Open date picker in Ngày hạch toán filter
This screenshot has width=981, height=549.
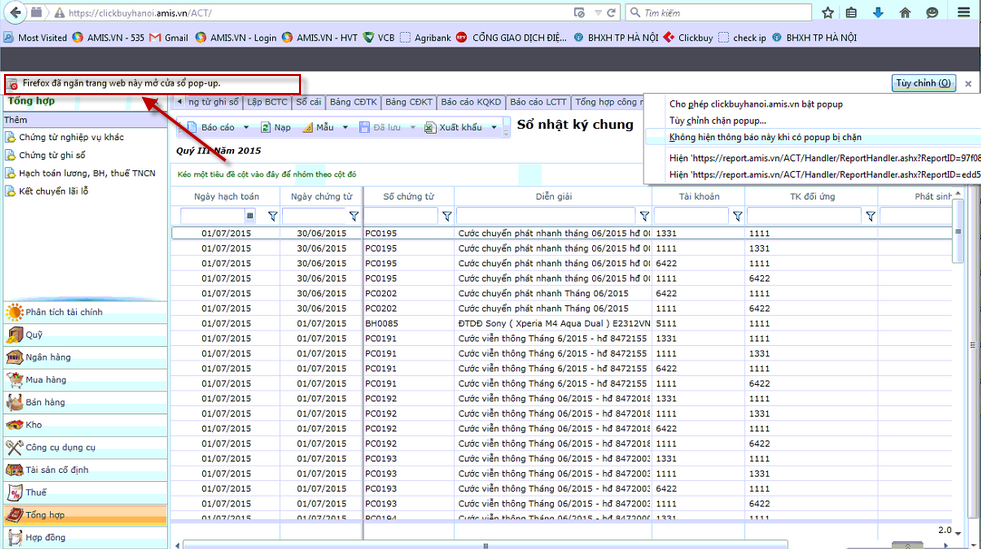click(x=250, y=216)
